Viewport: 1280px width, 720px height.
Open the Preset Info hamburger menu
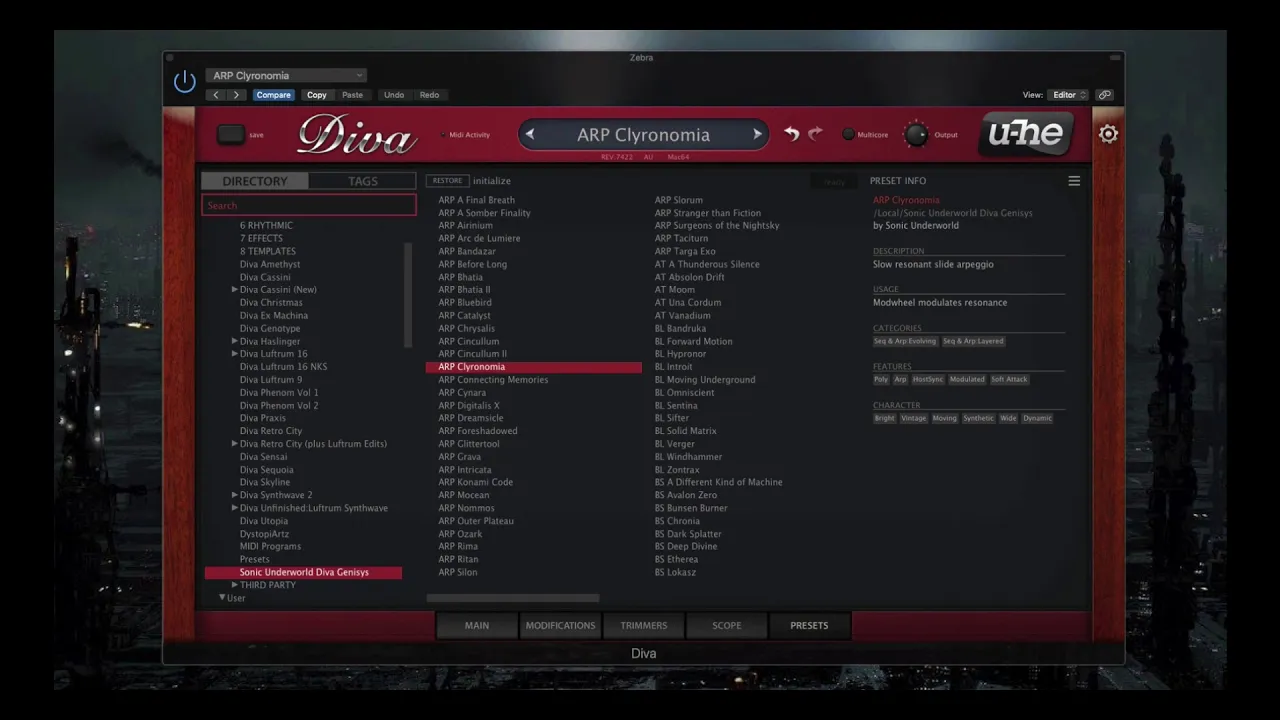[x=1074, y=181]
